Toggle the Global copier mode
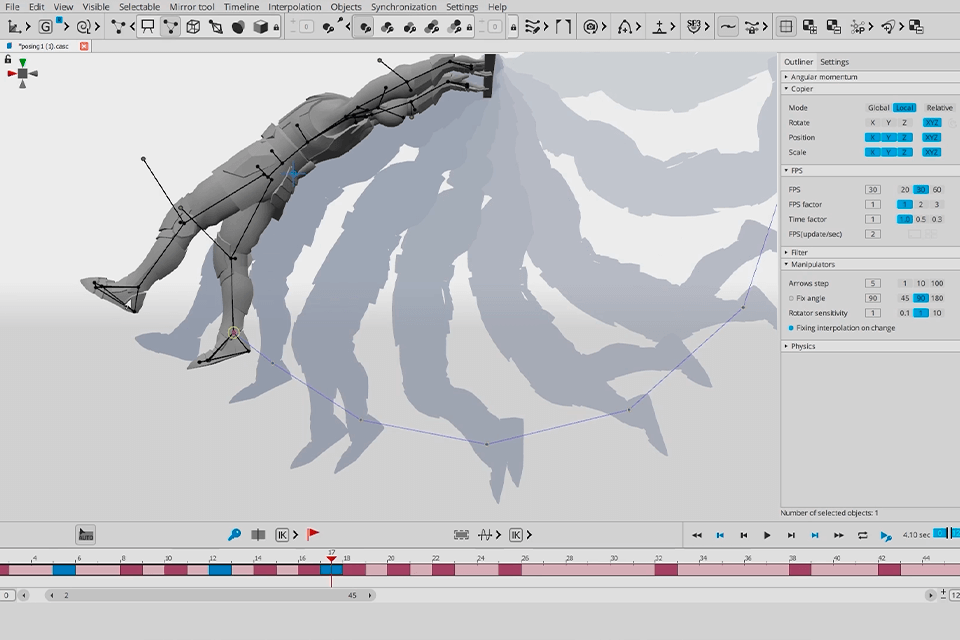Screen dimensions: 960x640 tap(878, 108)
